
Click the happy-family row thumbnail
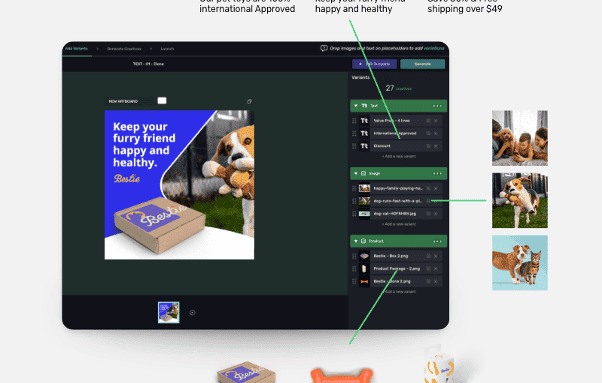point(364,188)
